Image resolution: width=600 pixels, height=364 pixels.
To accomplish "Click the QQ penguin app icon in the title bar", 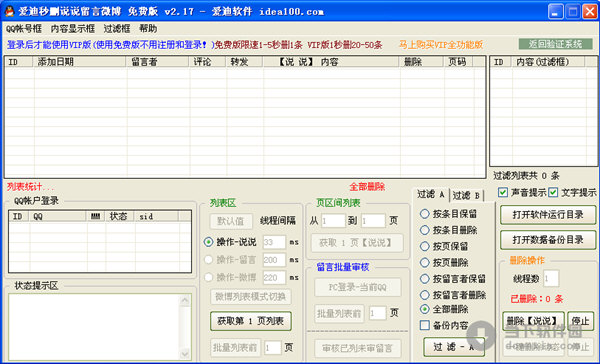I will 9,11.
